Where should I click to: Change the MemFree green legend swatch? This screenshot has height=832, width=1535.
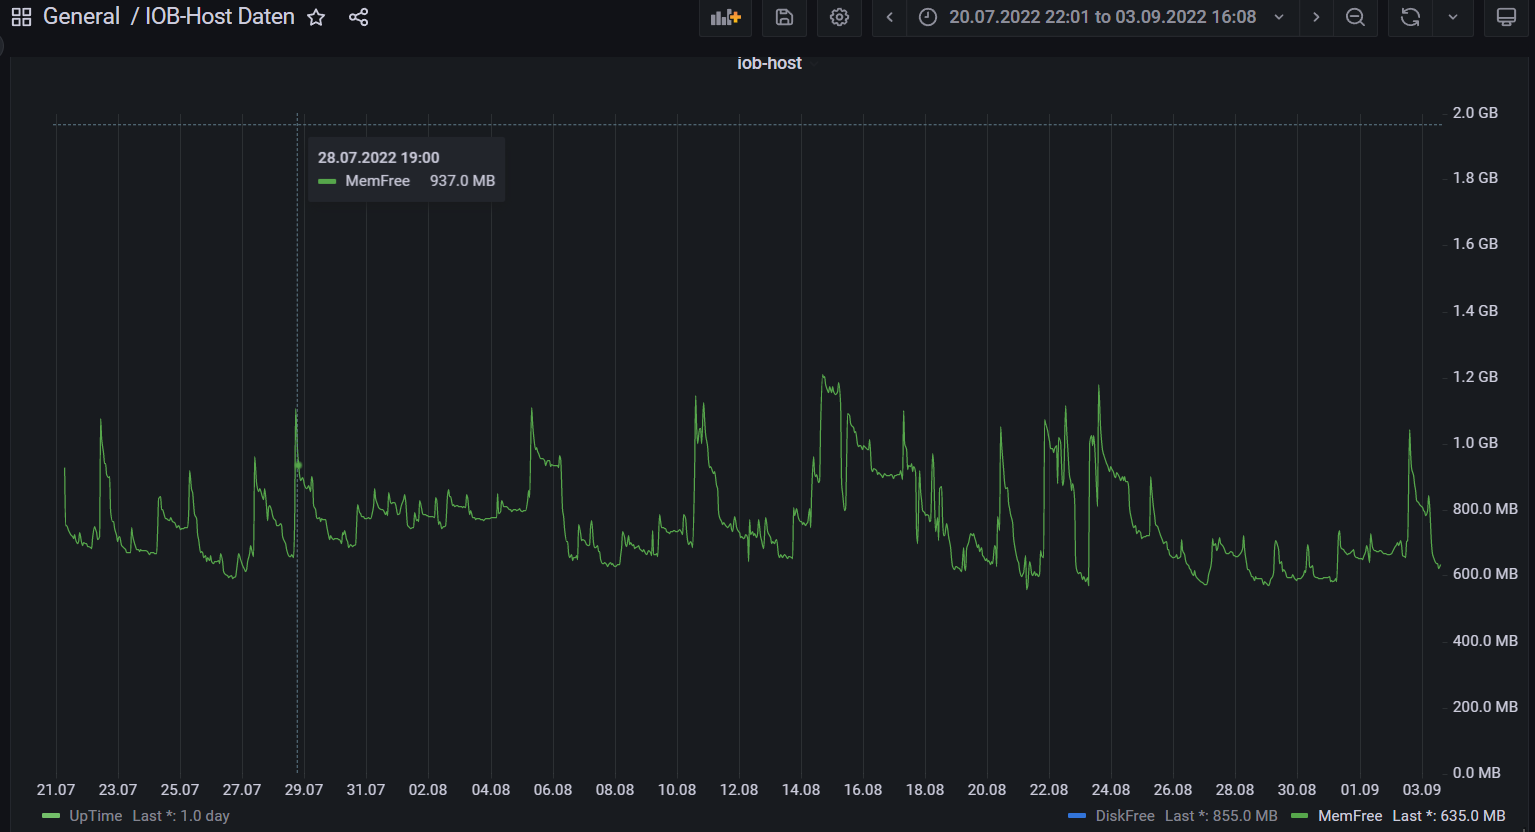(x=1300, y=816)
